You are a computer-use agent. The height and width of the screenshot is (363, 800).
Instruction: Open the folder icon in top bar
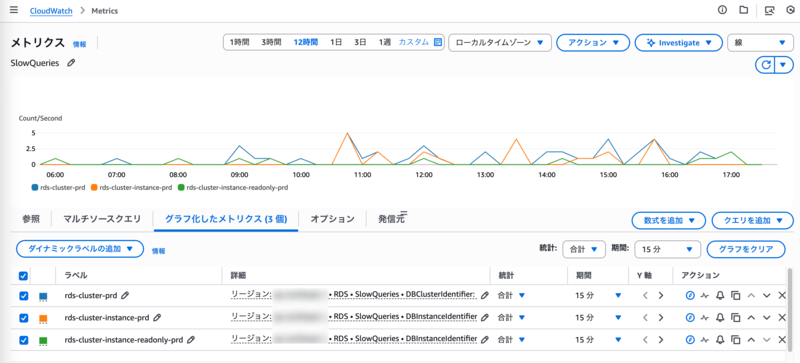744,10
